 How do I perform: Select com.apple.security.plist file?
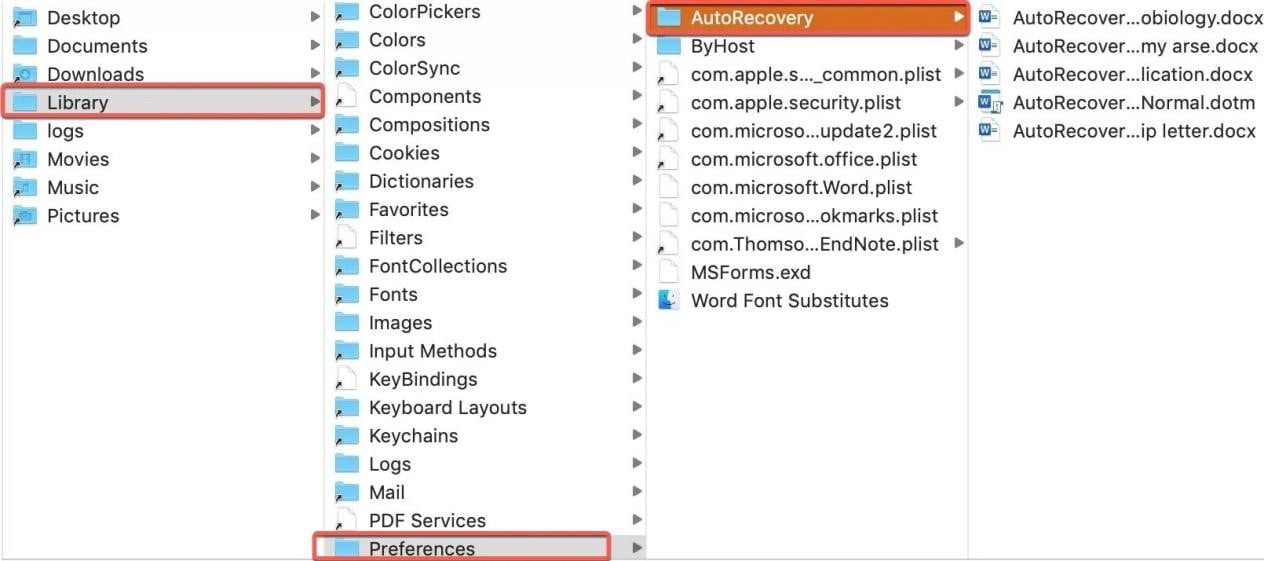tap(795, 102)
